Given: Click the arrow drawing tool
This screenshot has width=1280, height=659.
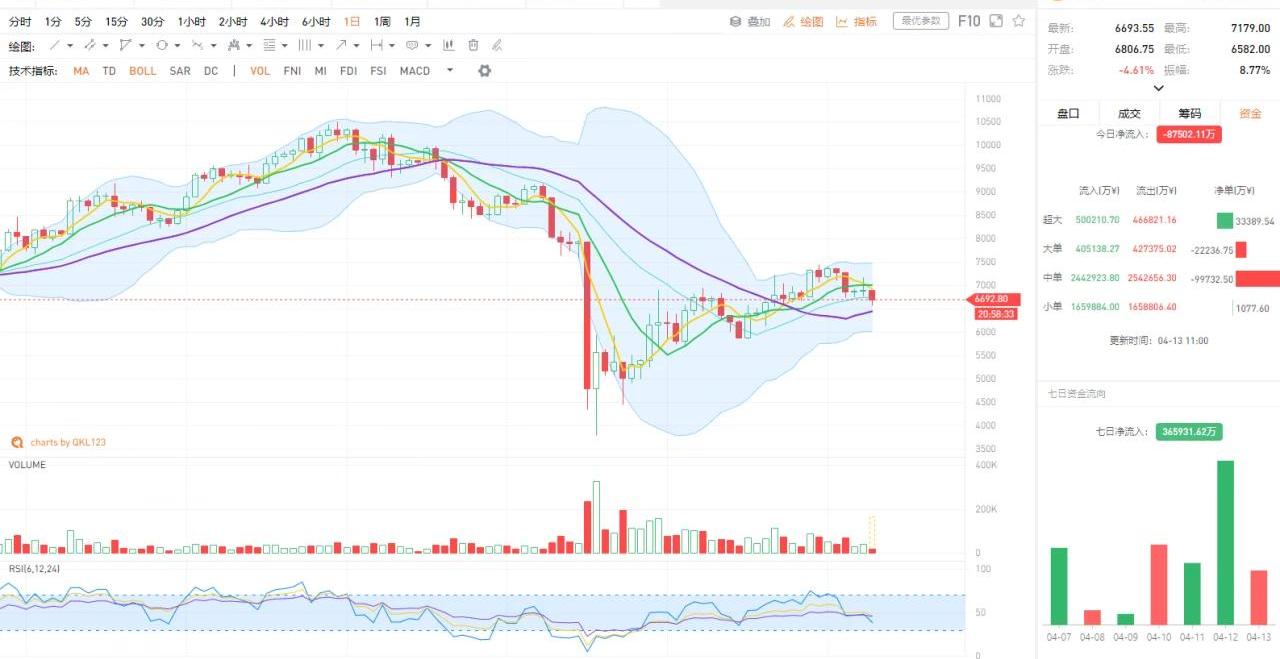Looking at the screenshot, I should point(342,45).
